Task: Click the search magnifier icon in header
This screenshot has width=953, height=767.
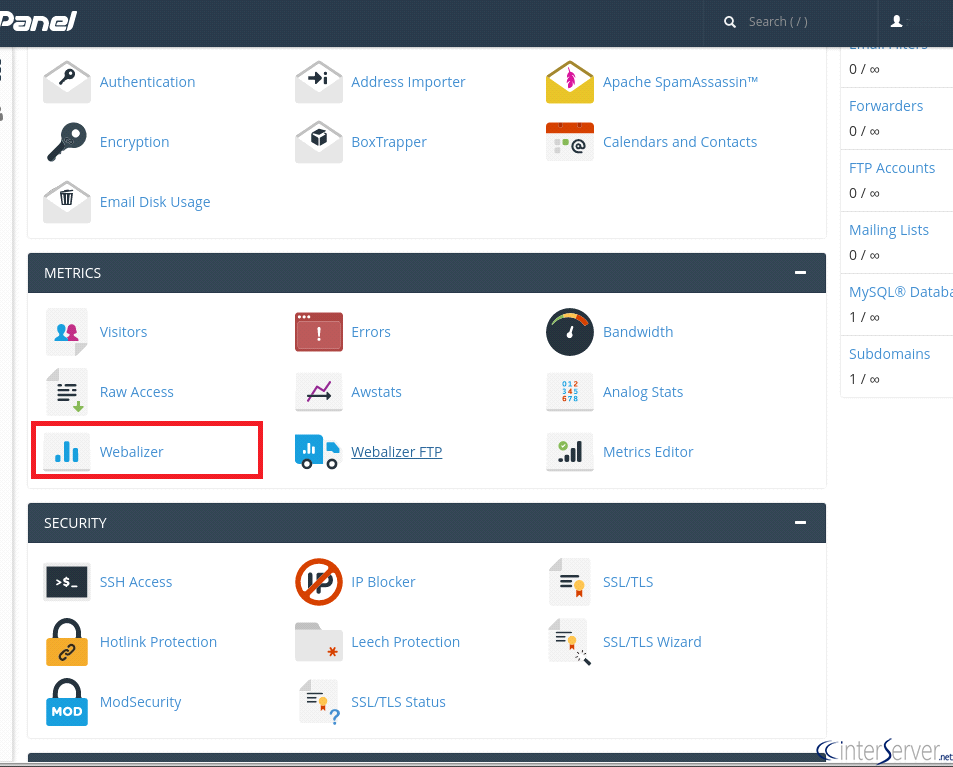Action: point(730,22)
